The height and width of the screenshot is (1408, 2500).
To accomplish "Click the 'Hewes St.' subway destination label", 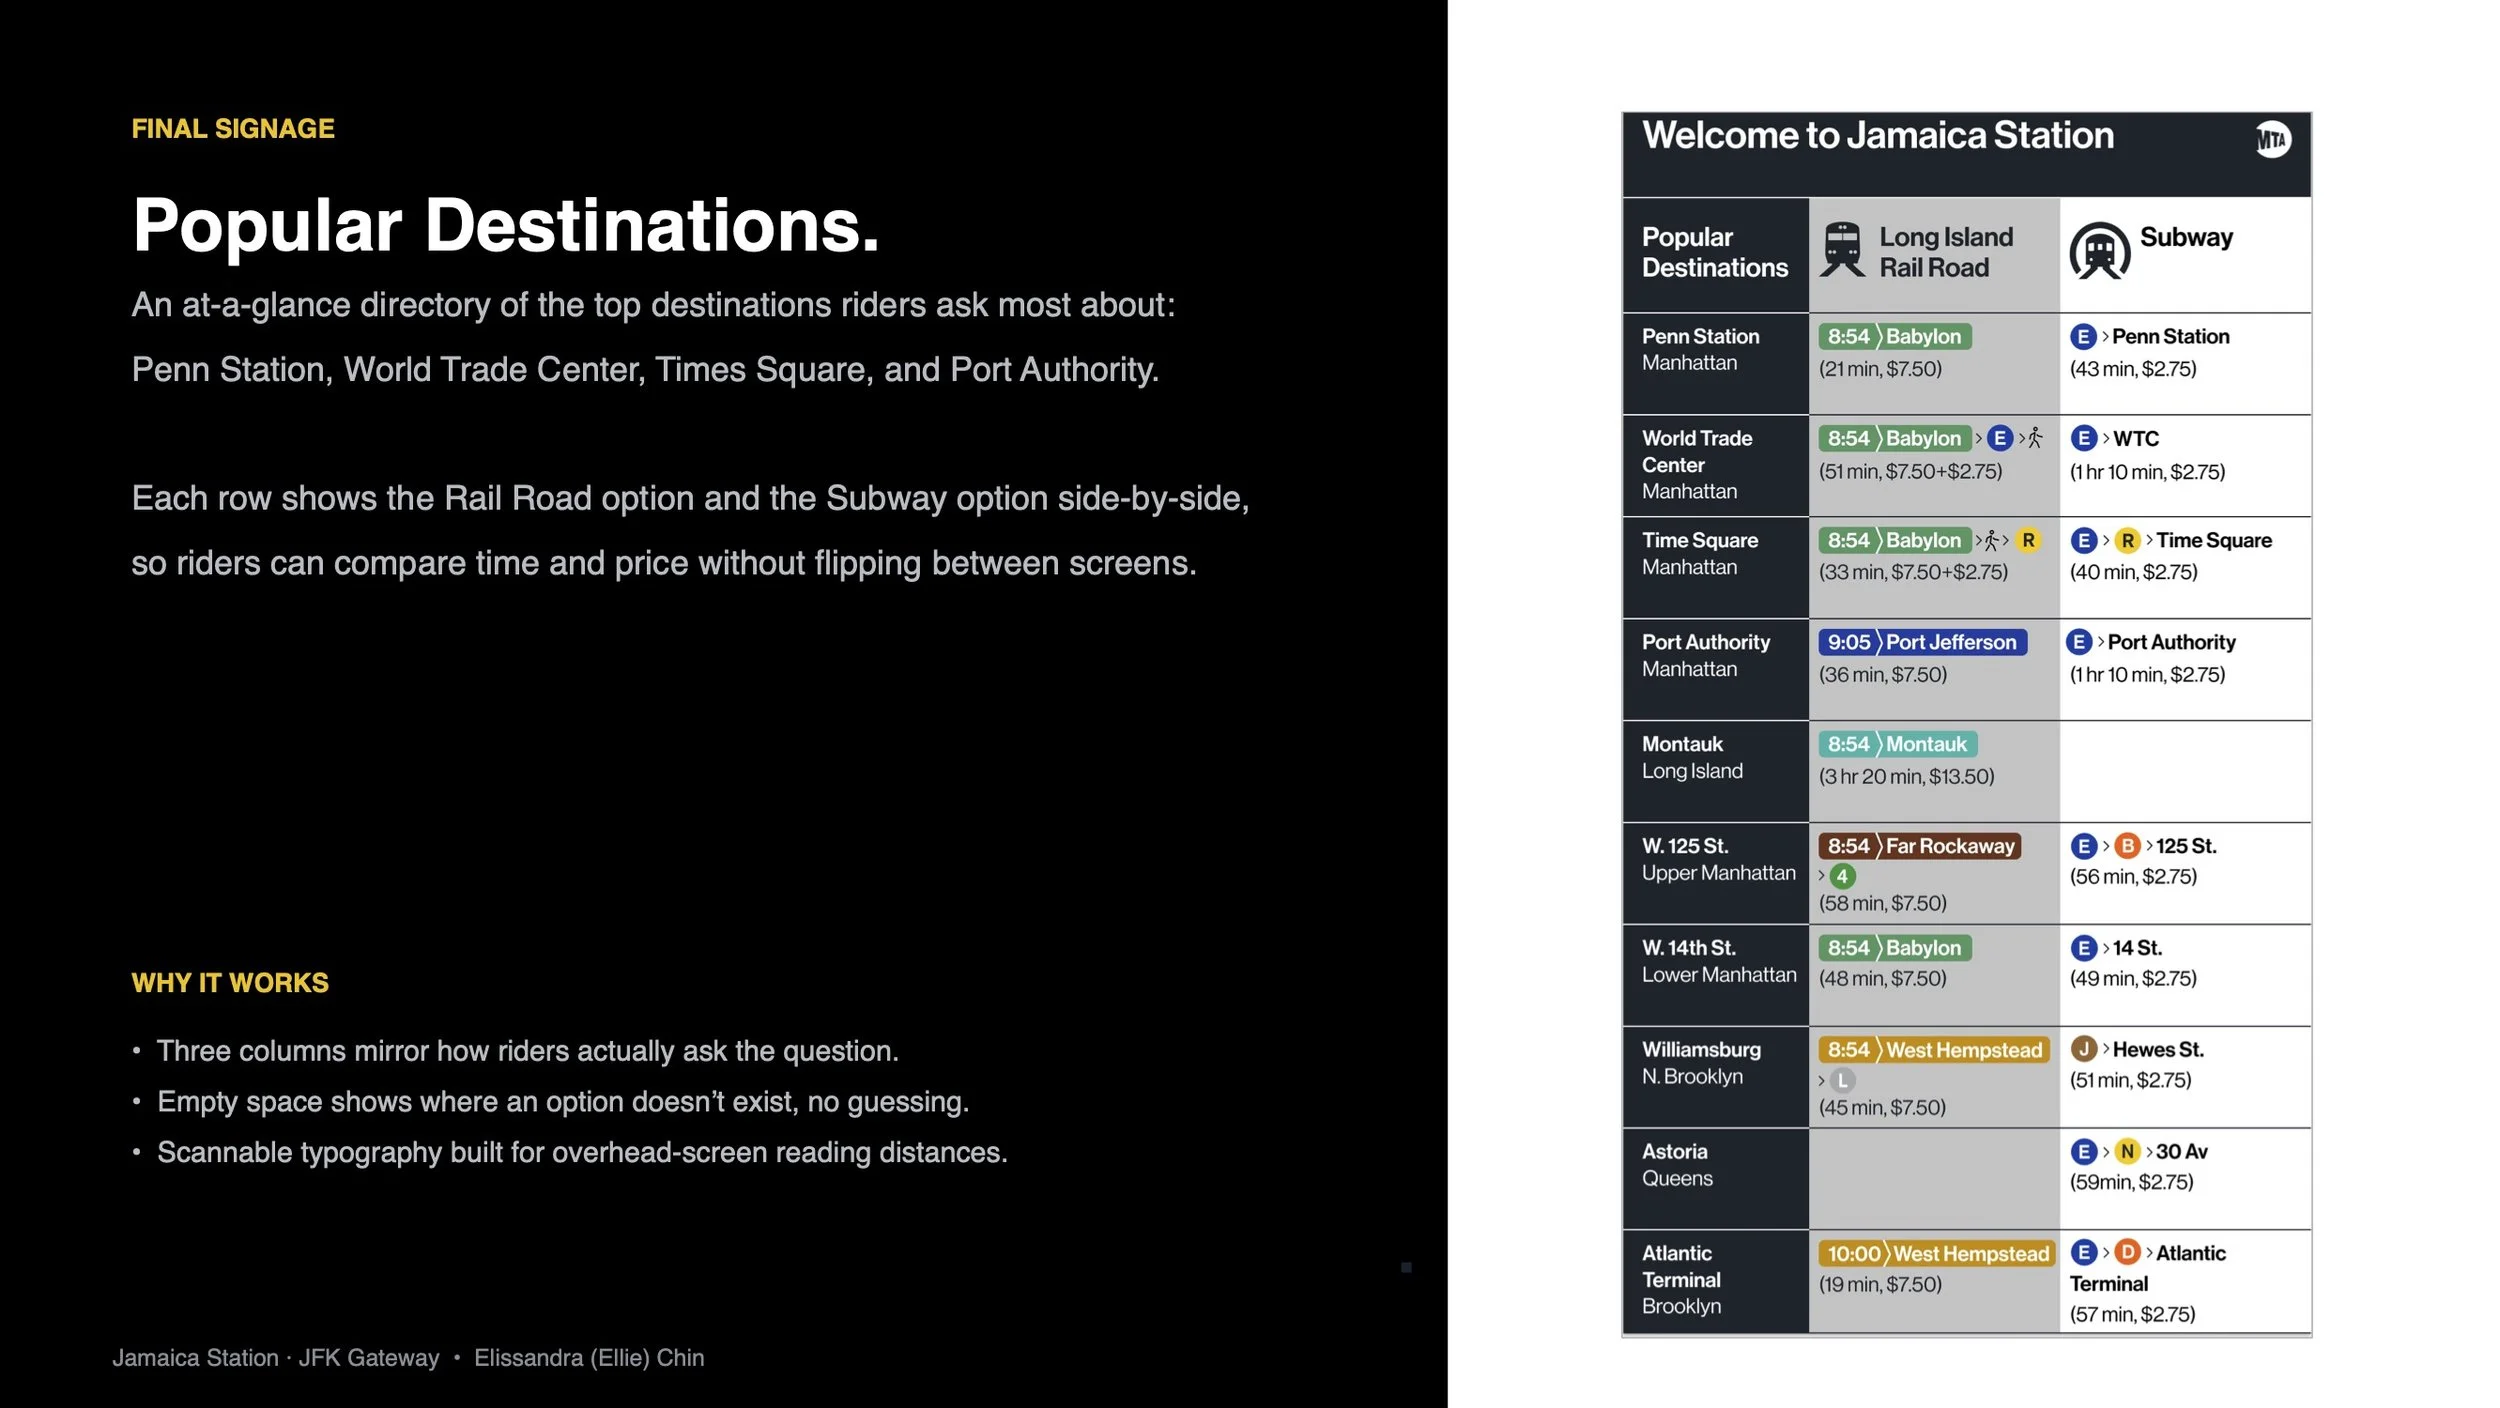I will [2158, 1049].
